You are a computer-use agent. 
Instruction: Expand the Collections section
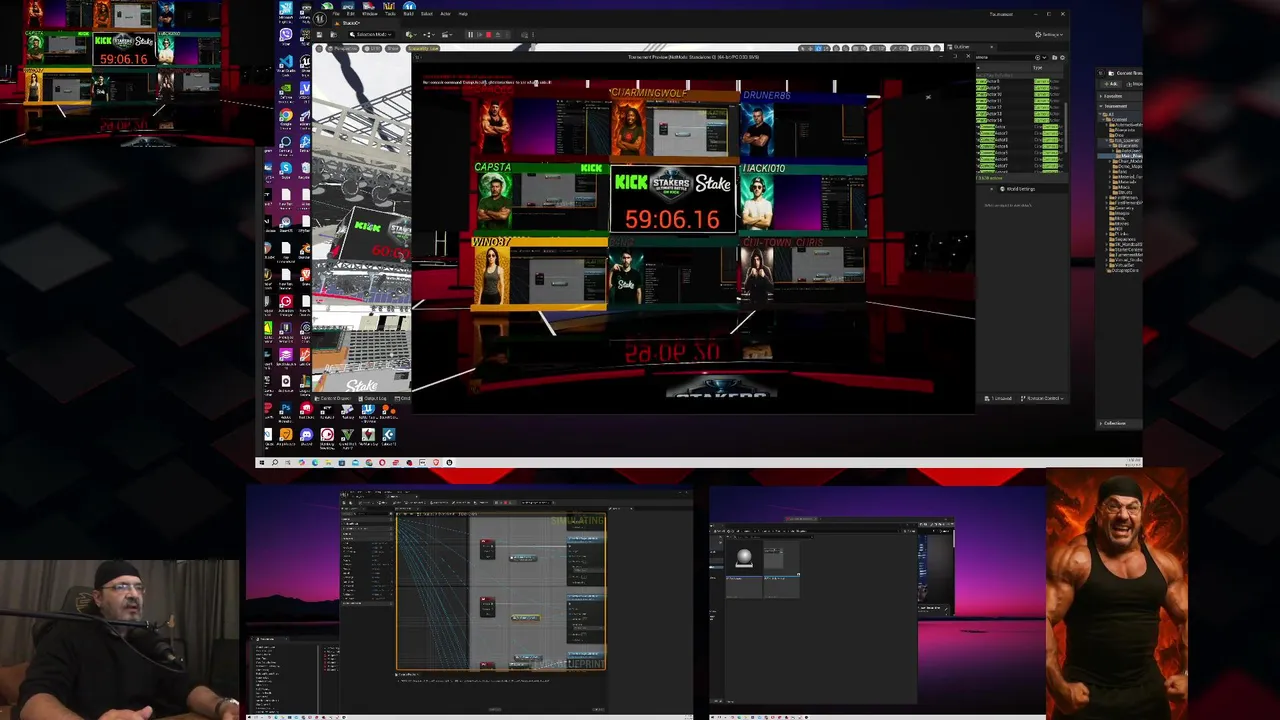1115,423
